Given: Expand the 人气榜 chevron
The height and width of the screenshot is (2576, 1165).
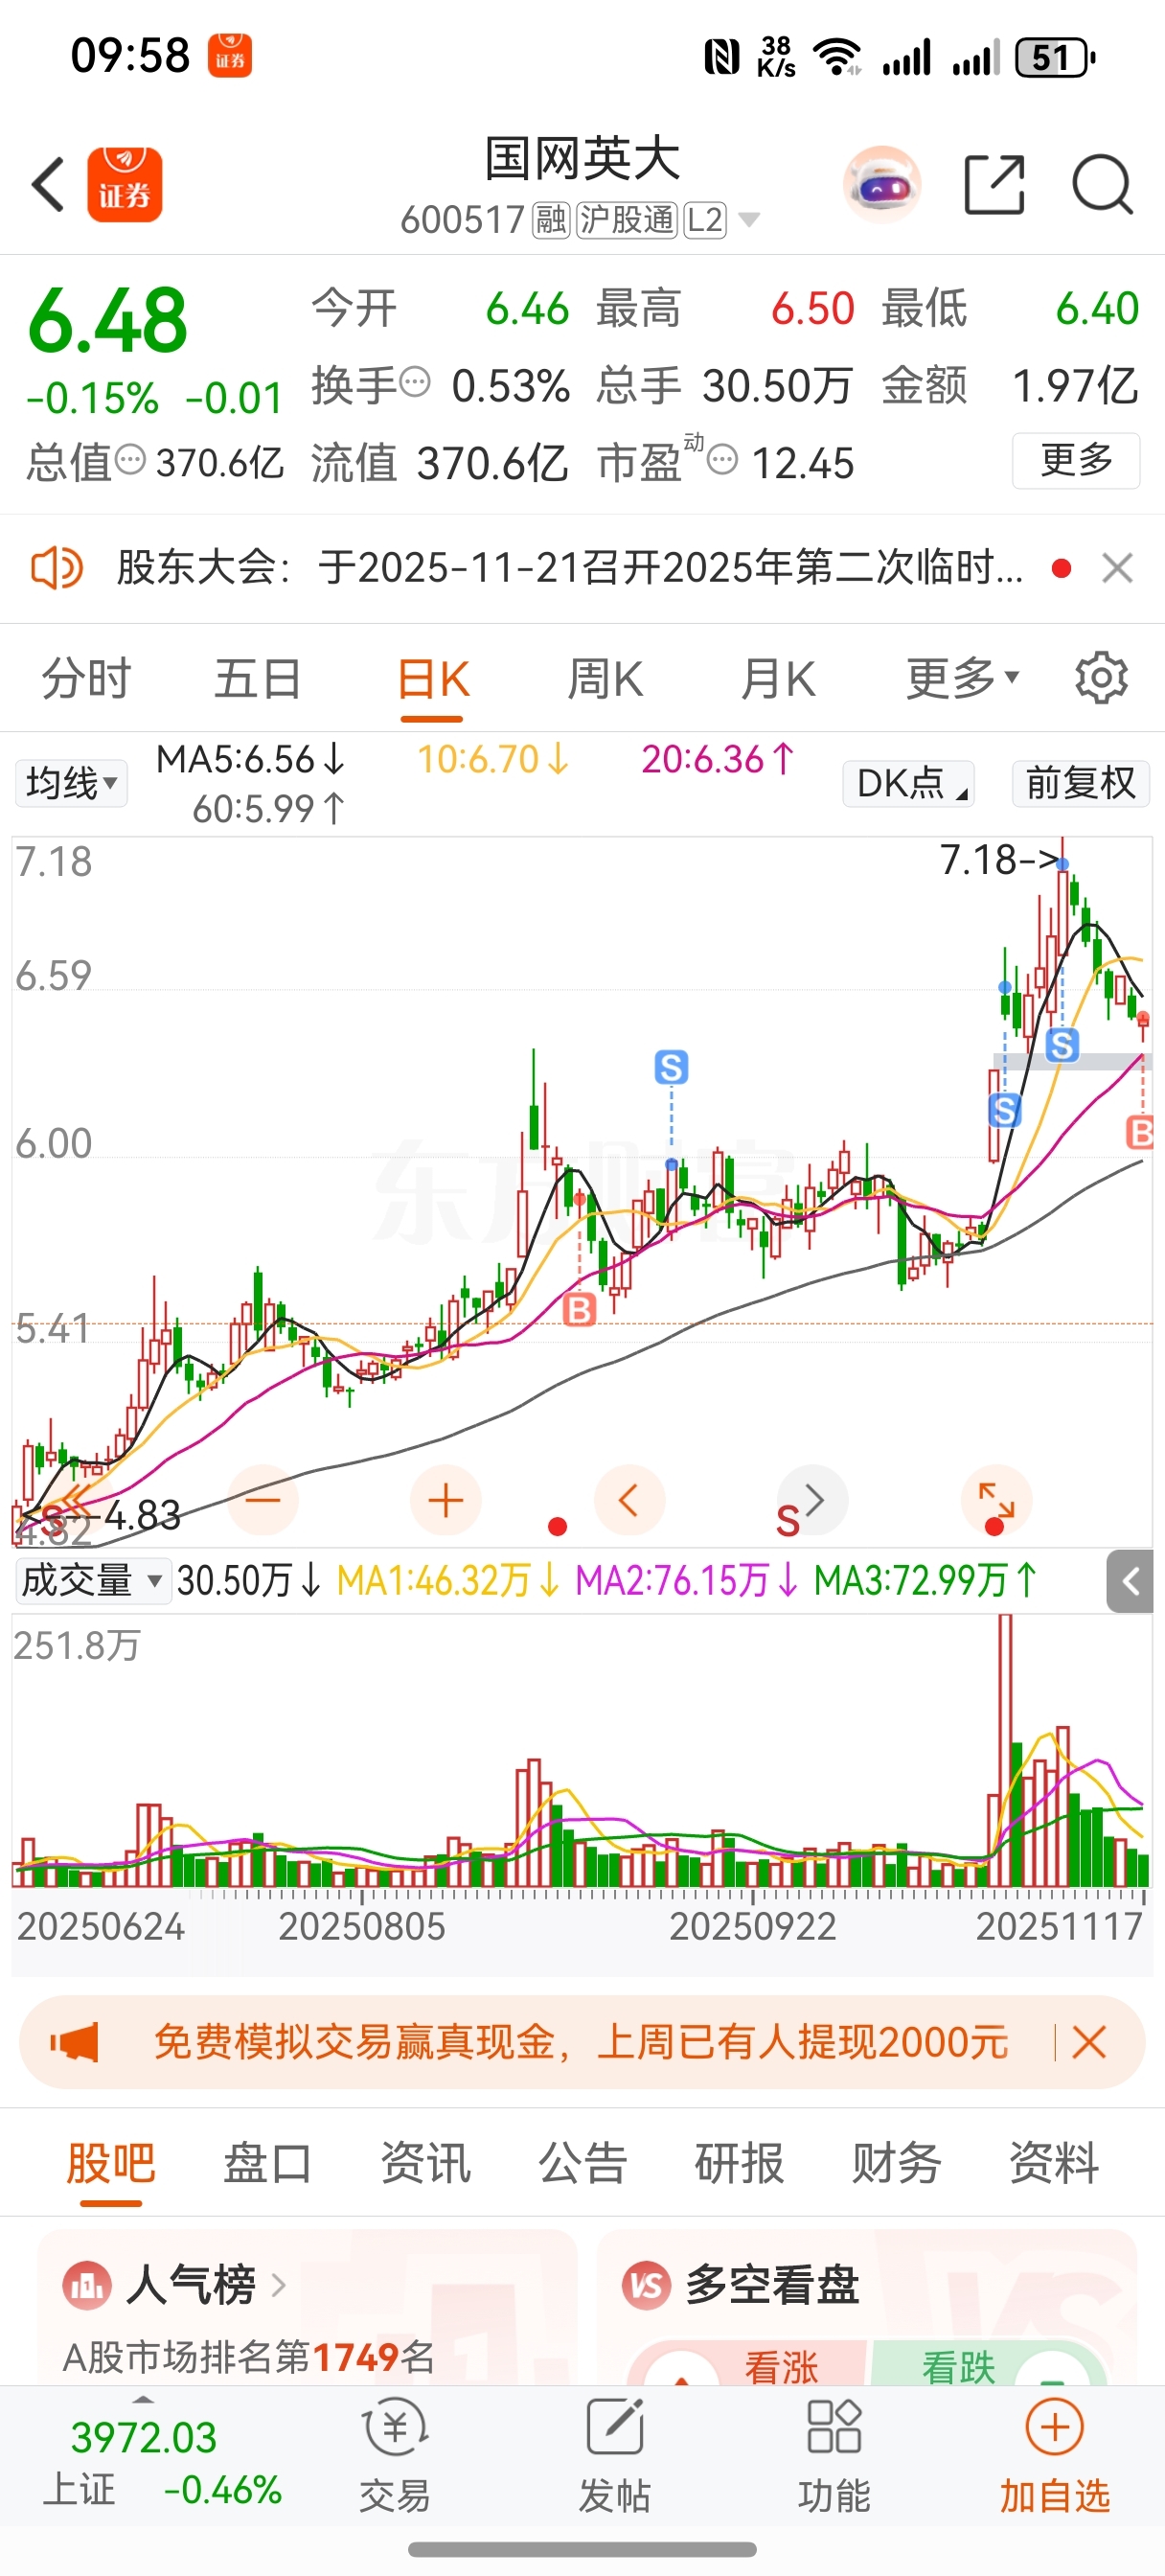Looking at the screenshot, I should 279,2285.
